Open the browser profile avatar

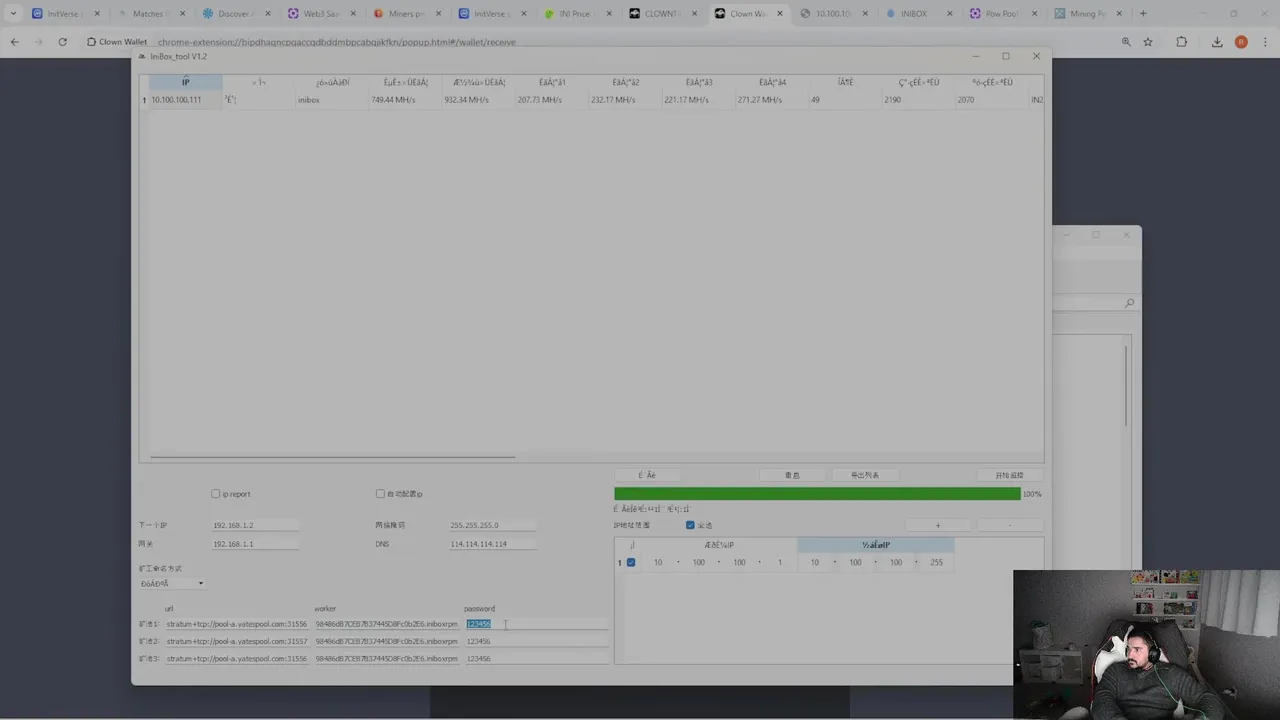1241,42
